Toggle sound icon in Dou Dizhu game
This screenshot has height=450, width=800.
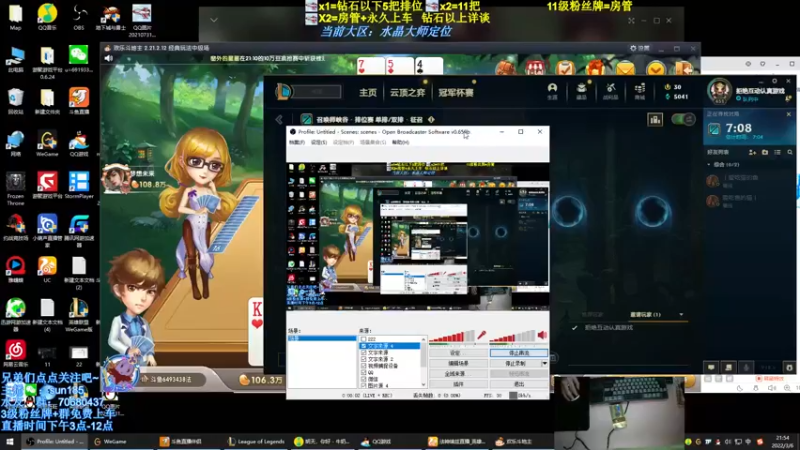109,58
